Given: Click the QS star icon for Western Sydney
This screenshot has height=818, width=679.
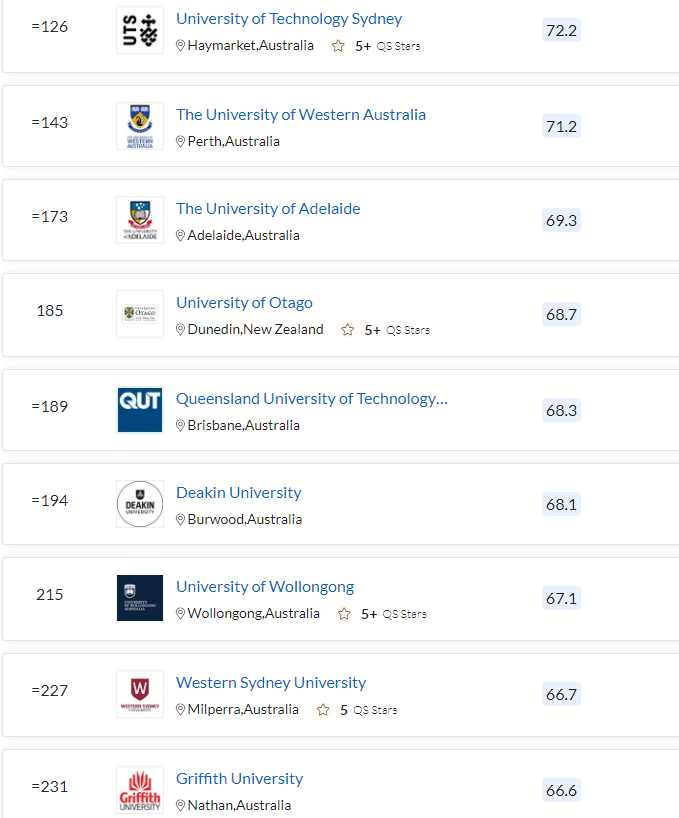Looking at the screenshot, I should click(323, 709).
